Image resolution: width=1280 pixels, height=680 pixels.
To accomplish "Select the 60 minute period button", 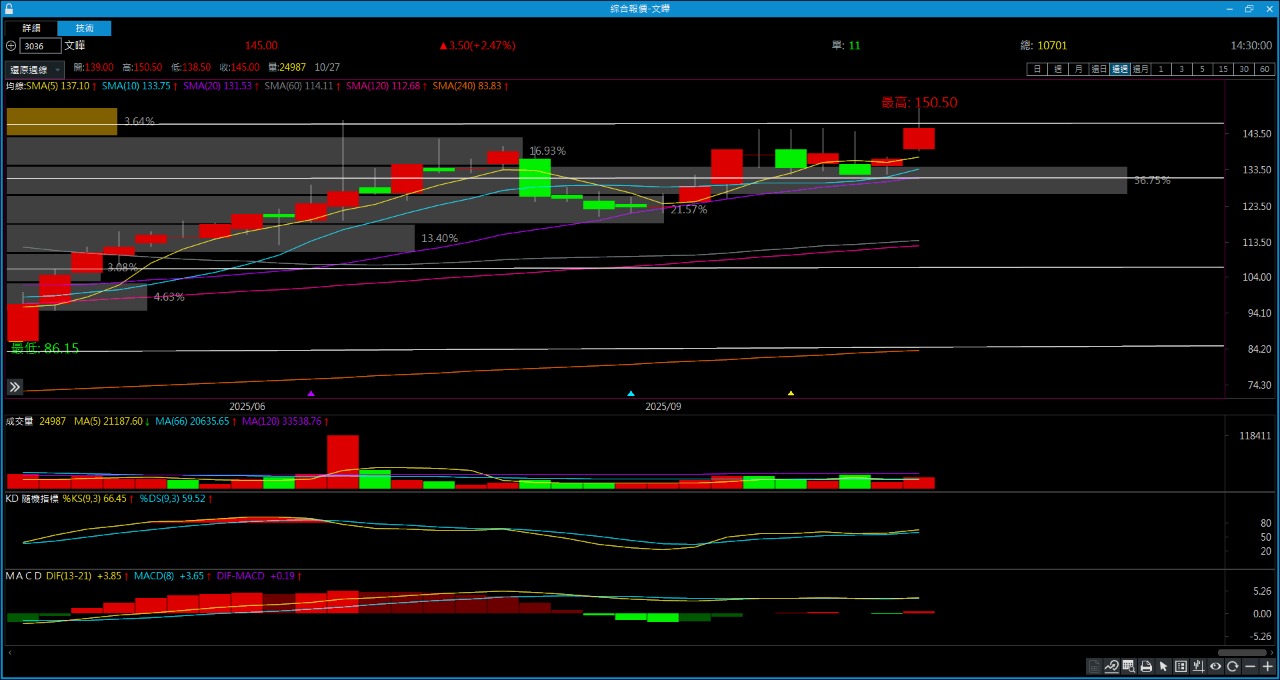I will [1265, 69].
